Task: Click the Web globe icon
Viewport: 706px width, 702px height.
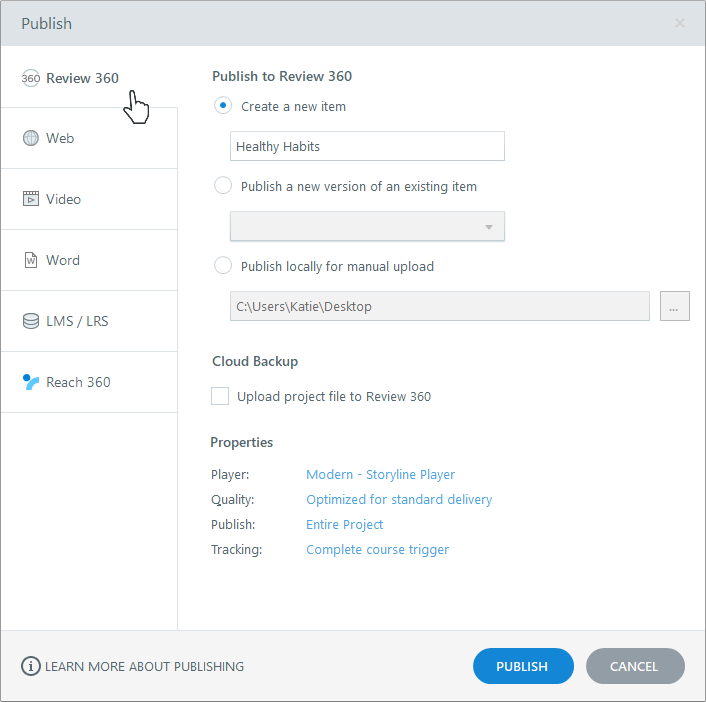Action: [30, 138]
